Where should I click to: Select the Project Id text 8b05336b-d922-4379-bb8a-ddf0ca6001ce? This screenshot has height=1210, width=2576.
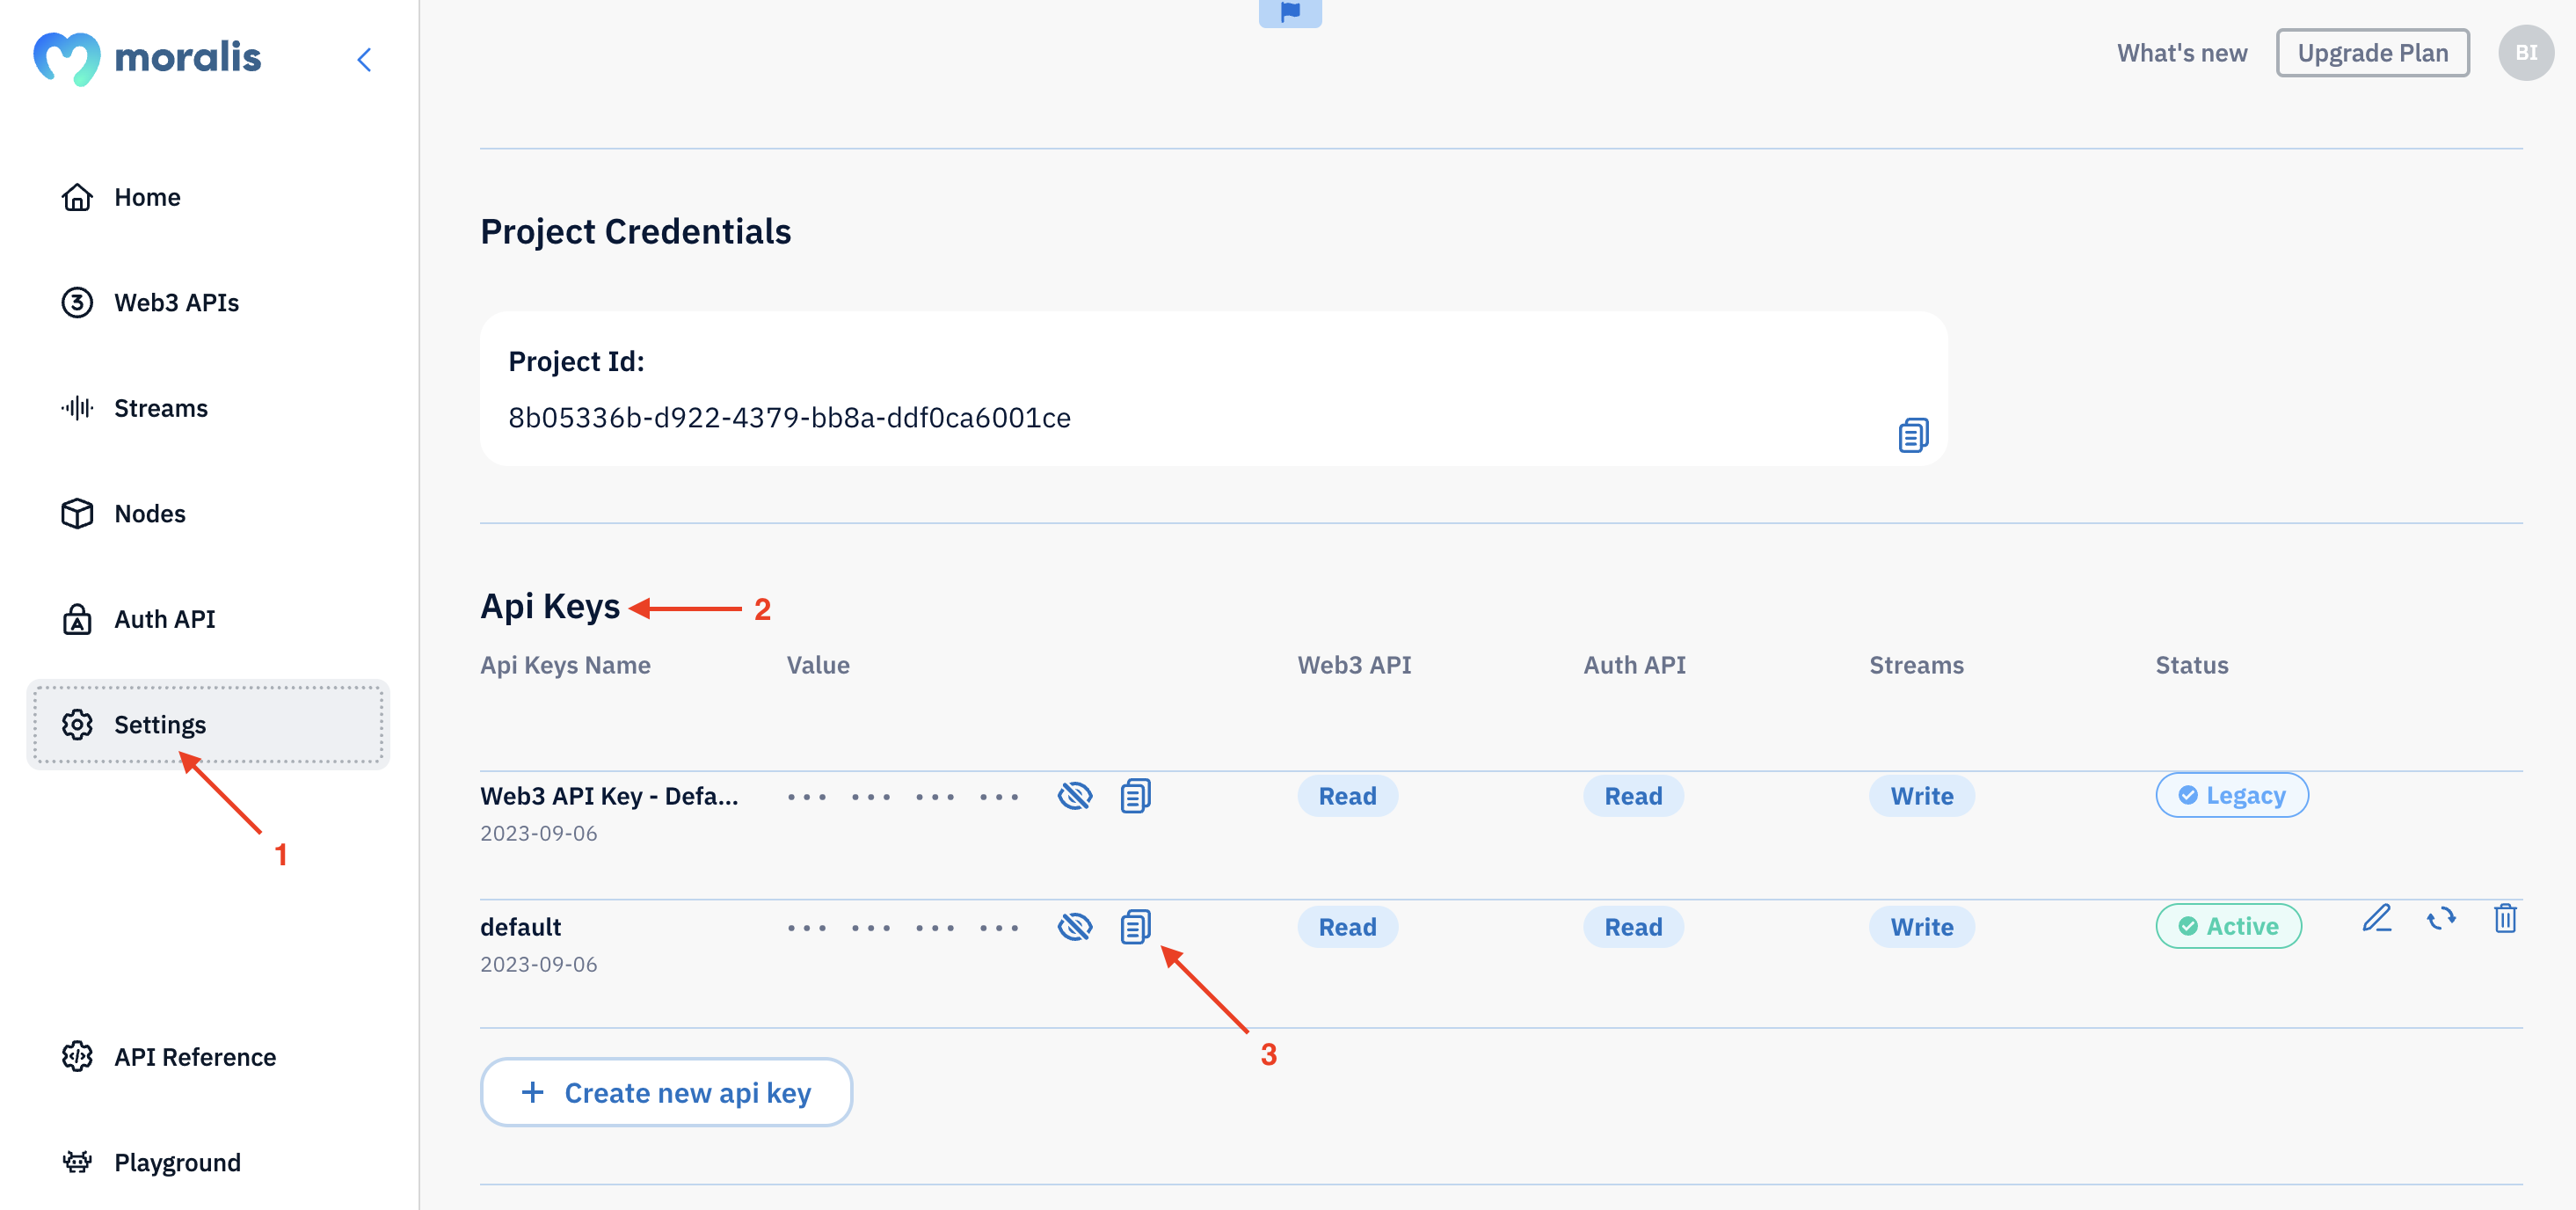point(789,418)
